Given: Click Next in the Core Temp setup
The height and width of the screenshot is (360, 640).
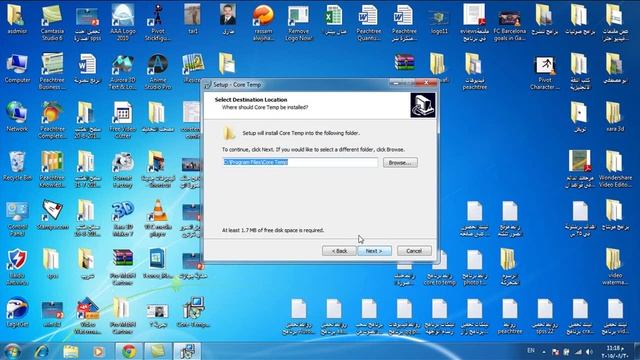Looking at the screenshot, I should click(x=374, y=251).
